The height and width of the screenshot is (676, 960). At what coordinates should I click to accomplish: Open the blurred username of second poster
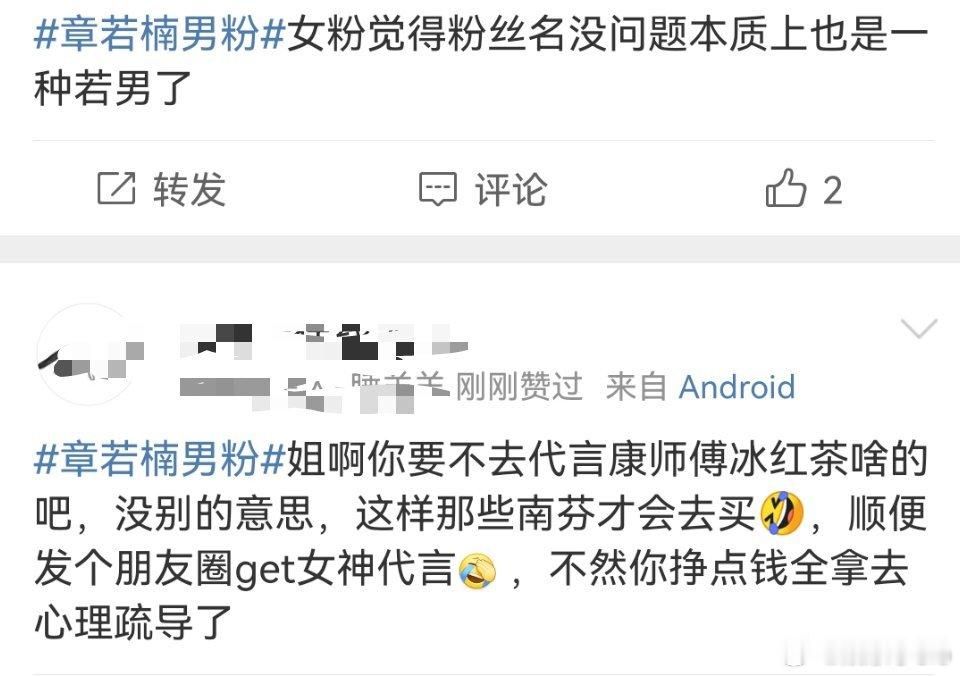point(324,342)
